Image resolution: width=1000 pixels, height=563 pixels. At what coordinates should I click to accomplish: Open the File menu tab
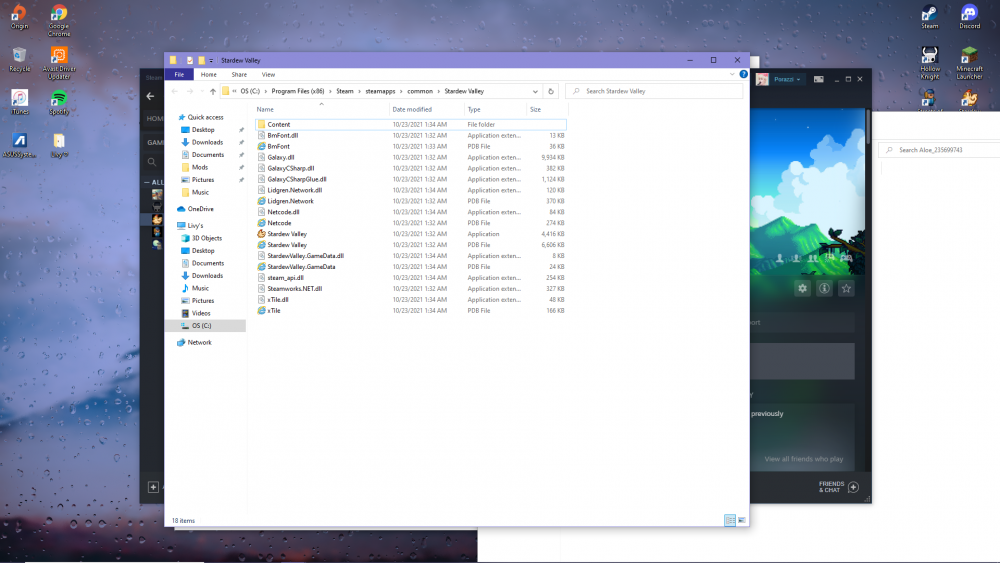[x=179, y=75]
